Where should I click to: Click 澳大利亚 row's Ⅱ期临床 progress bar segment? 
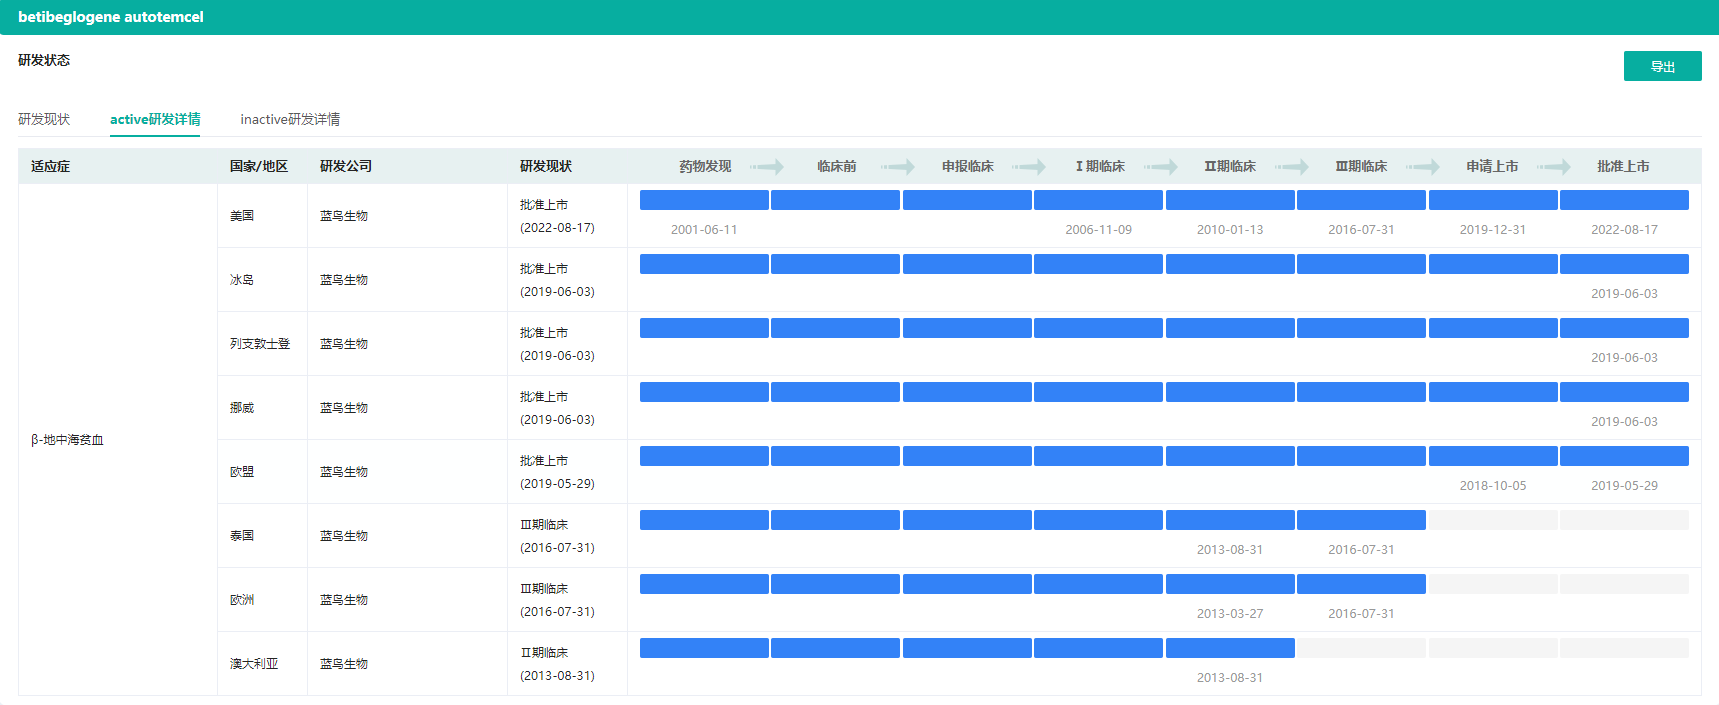tap(1230, 648)
